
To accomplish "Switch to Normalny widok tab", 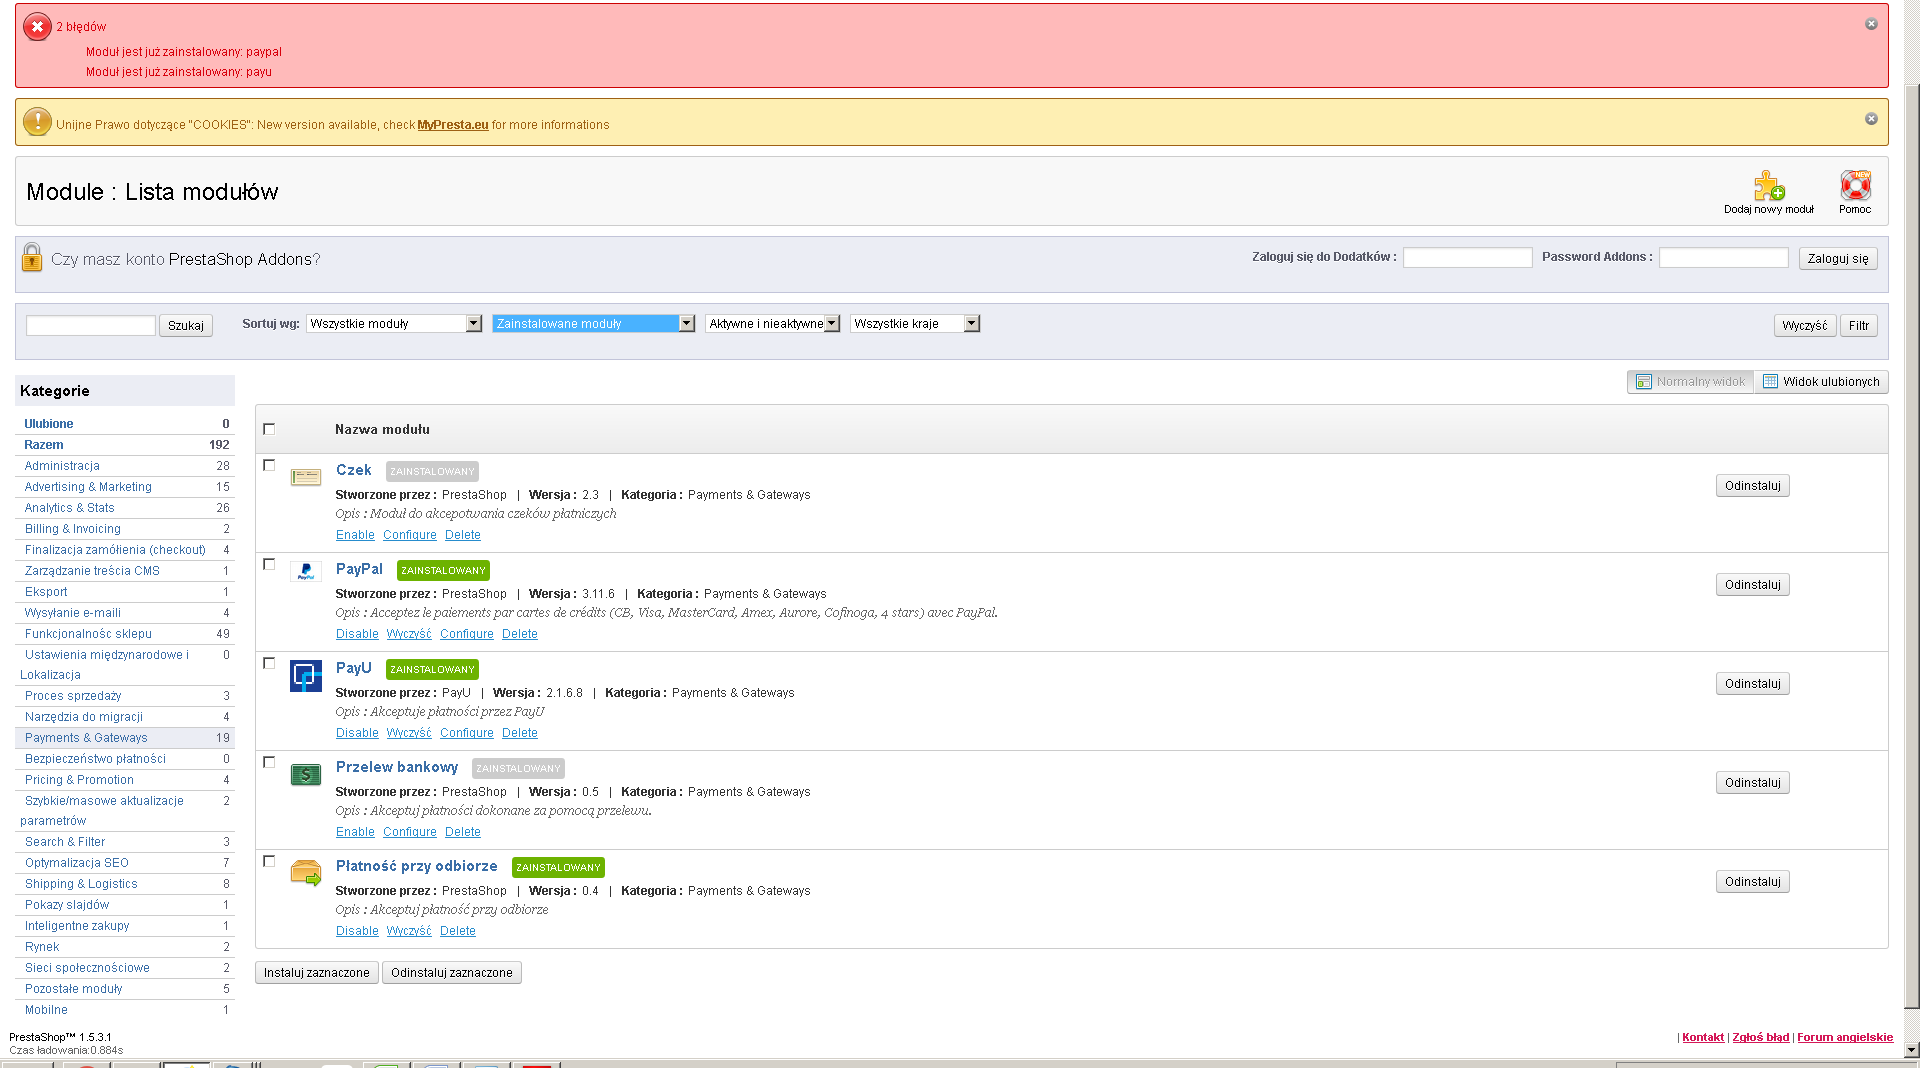I will coord(1690,382).
